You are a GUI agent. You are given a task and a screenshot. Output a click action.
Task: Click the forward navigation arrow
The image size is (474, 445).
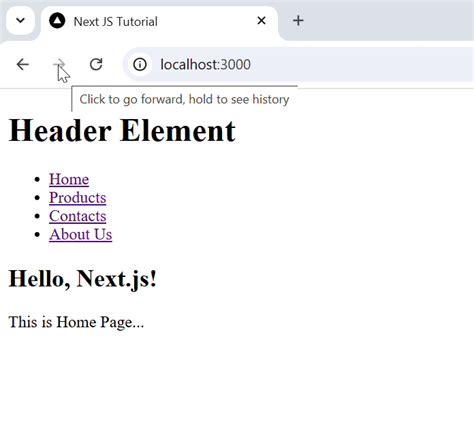(x=59, y=64)
